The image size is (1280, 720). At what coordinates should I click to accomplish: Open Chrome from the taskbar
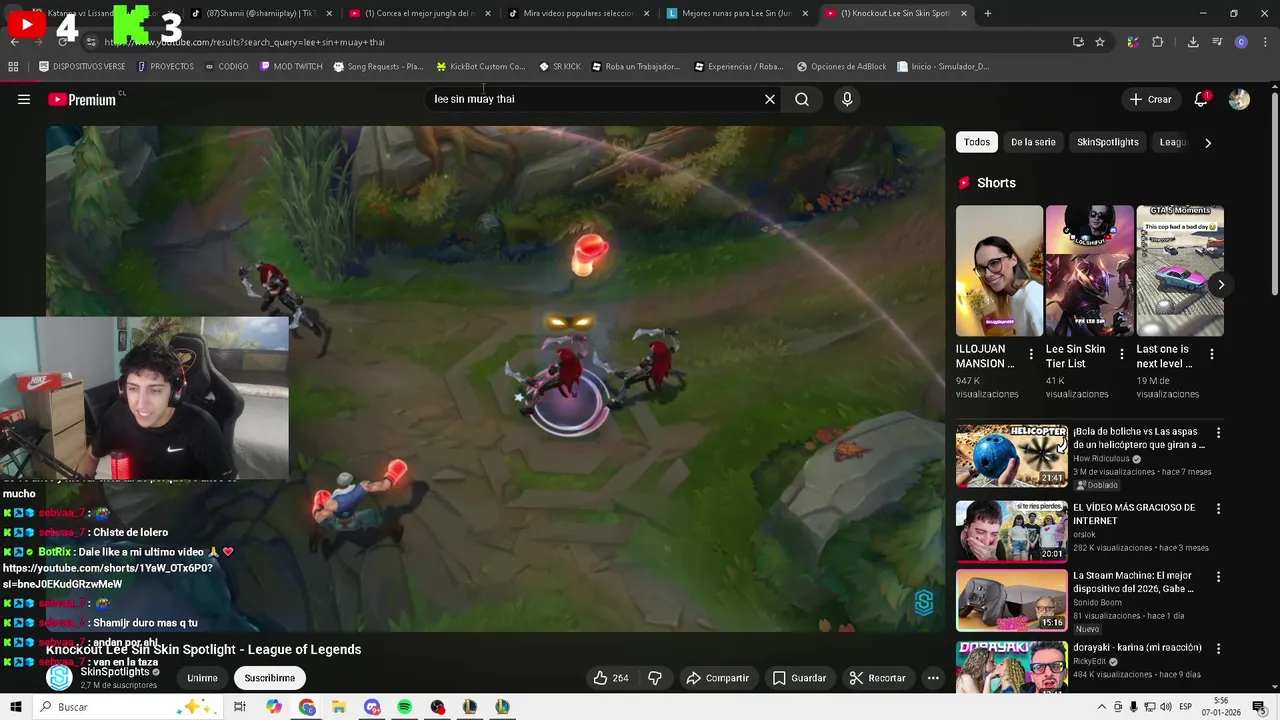[307, 707]
